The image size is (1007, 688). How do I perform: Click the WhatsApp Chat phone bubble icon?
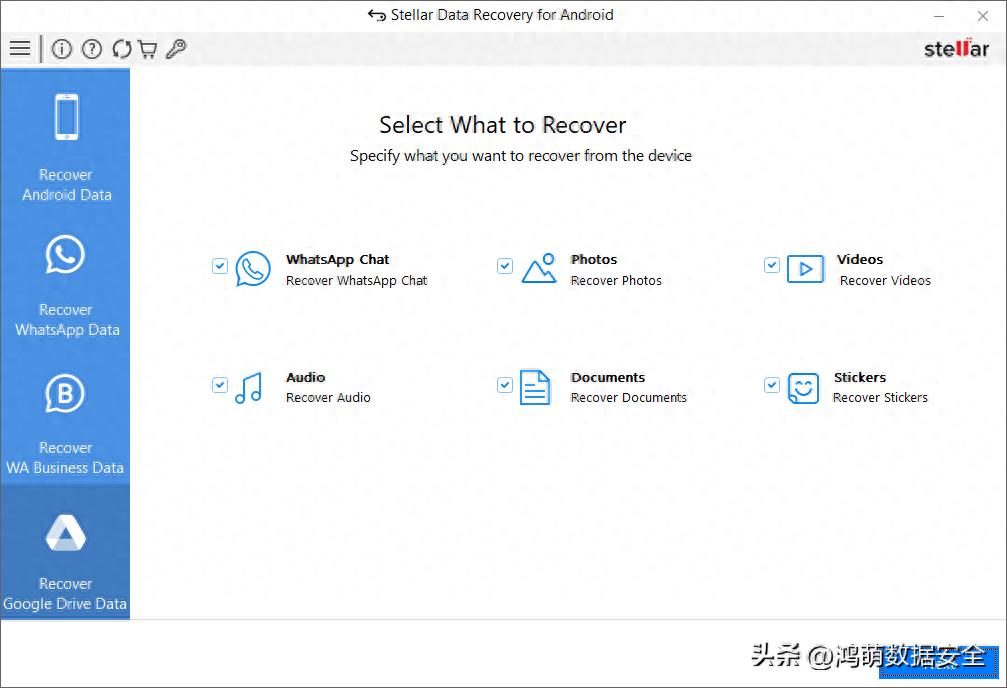point(253,269)
